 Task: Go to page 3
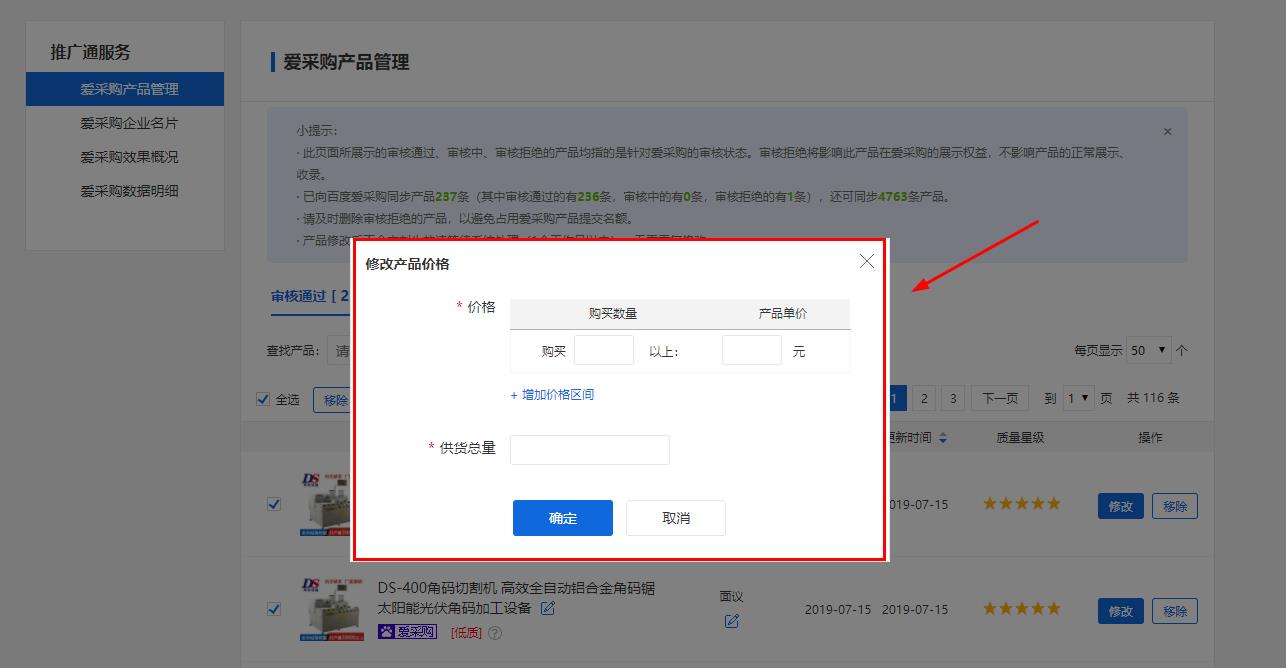953,398
